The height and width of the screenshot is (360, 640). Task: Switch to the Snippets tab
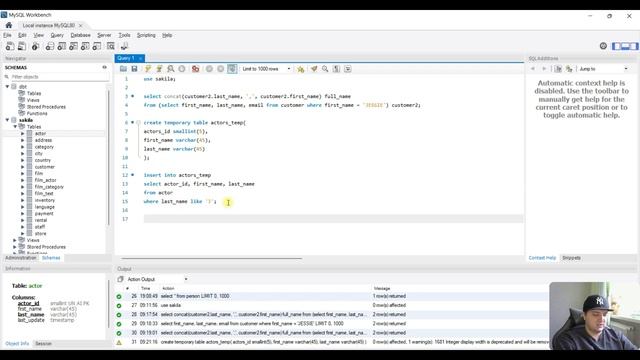(571, 258)
